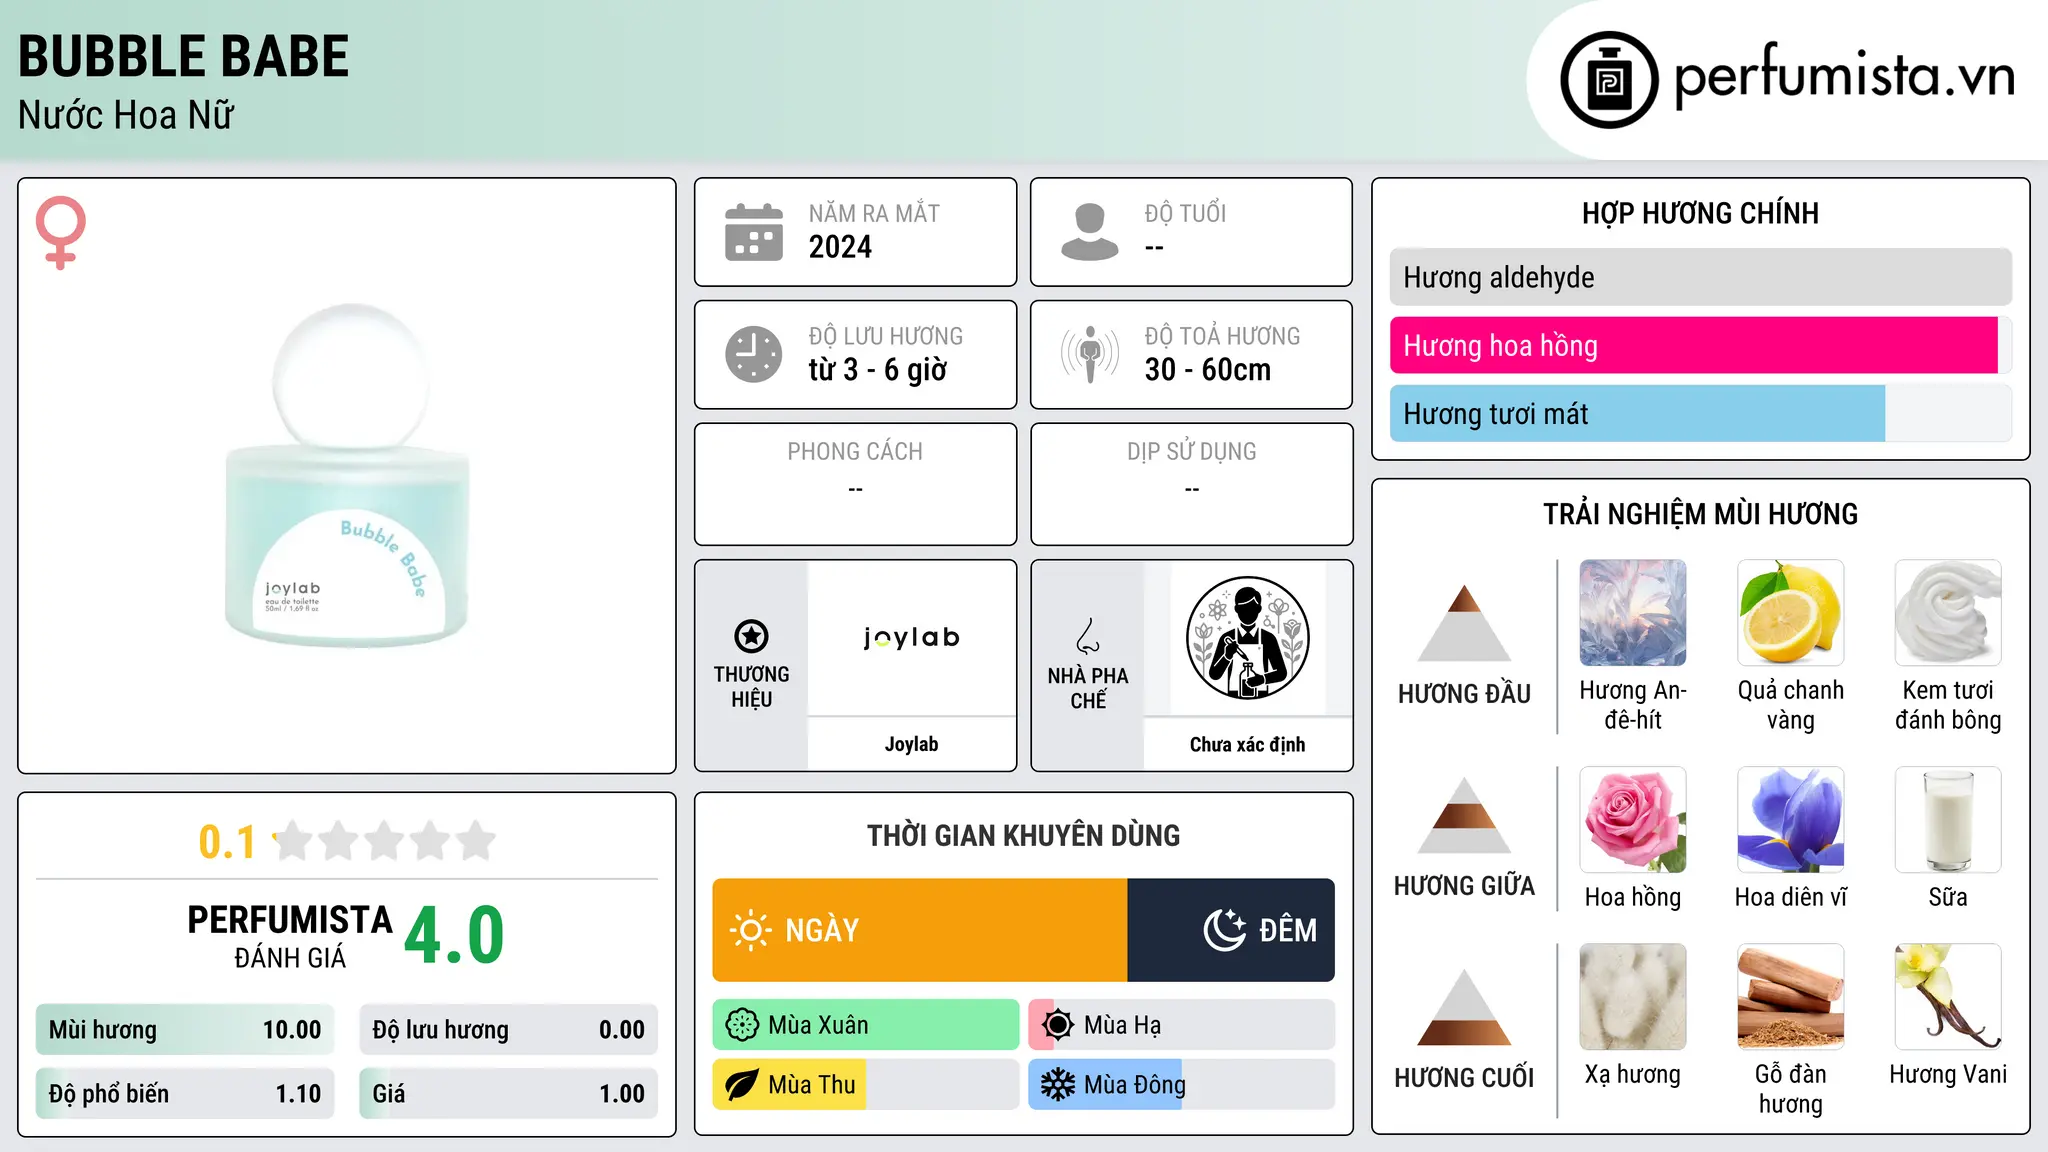The width and height of the screenshot is (2048, 1152).
Task: Select the Sữa milk glass image
Action: tap(1948, 820)
